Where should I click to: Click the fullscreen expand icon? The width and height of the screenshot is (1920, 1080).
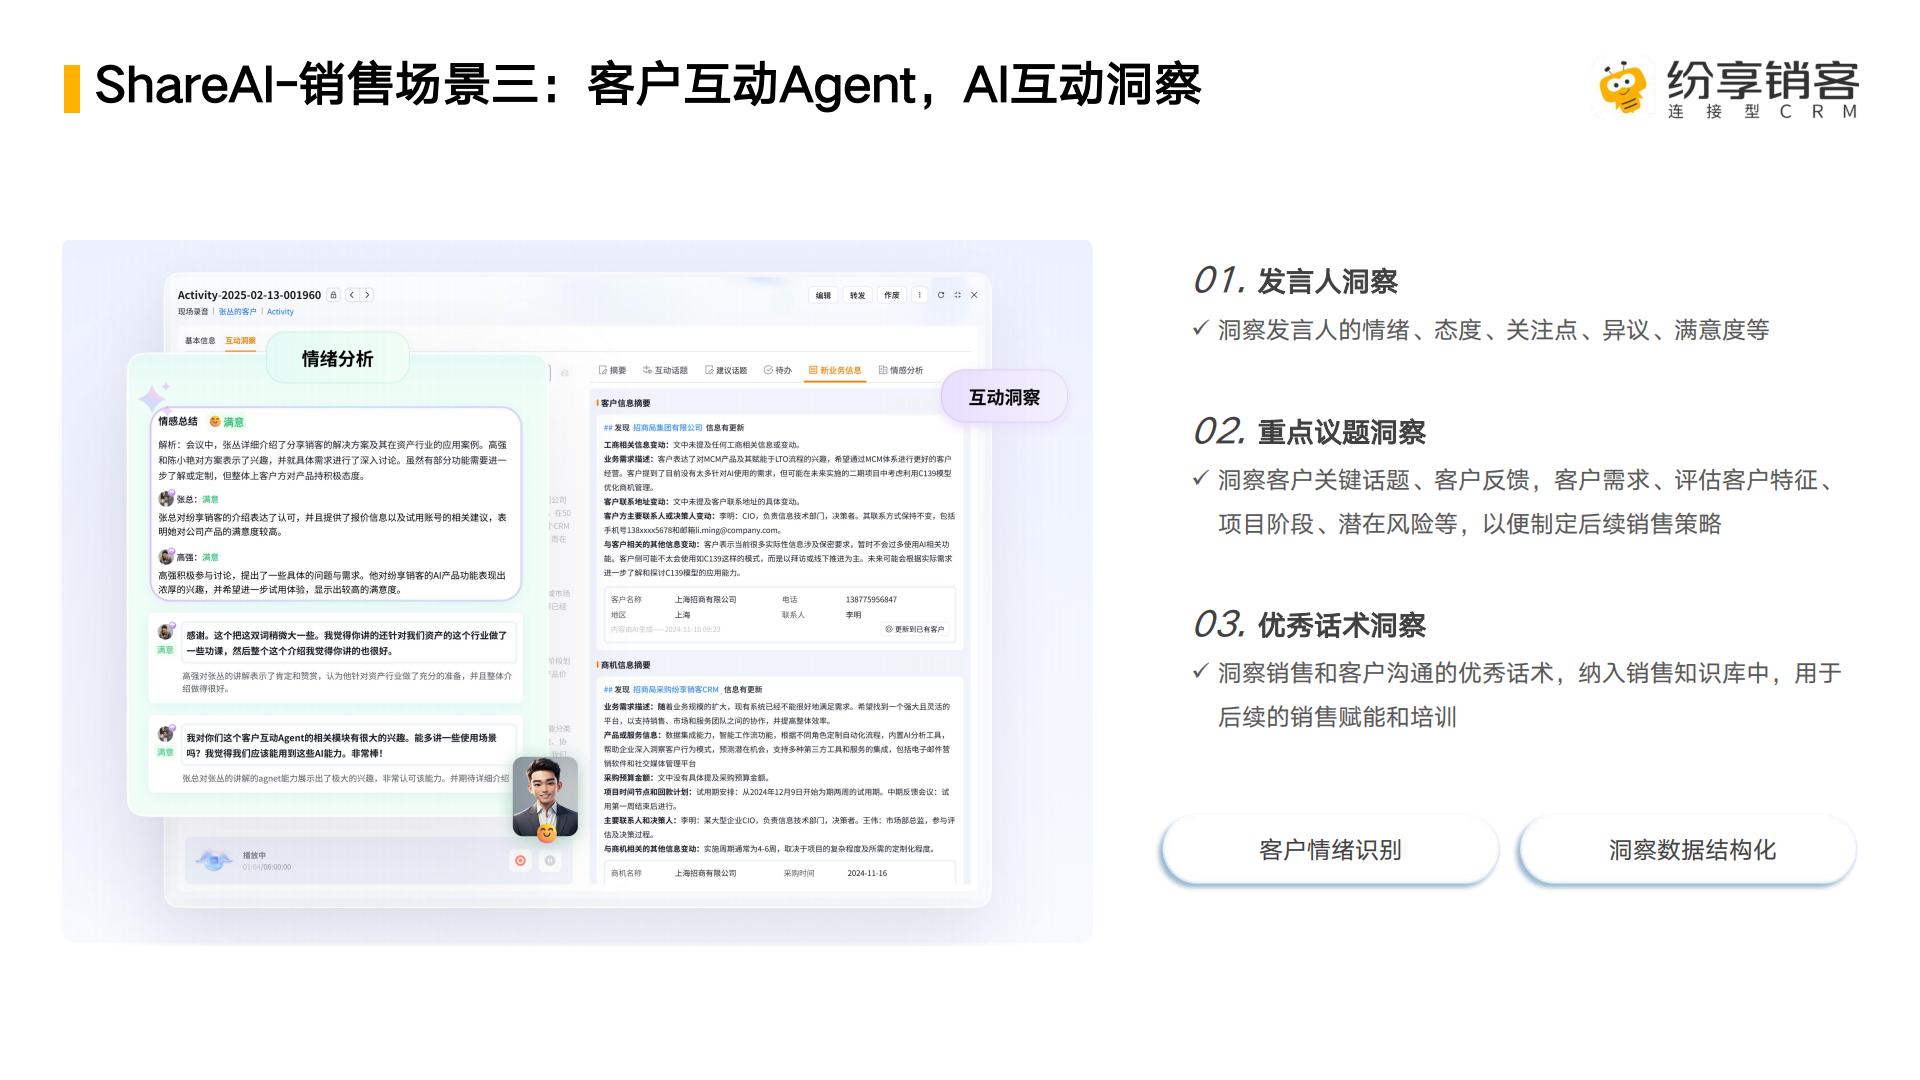[958, 295]
